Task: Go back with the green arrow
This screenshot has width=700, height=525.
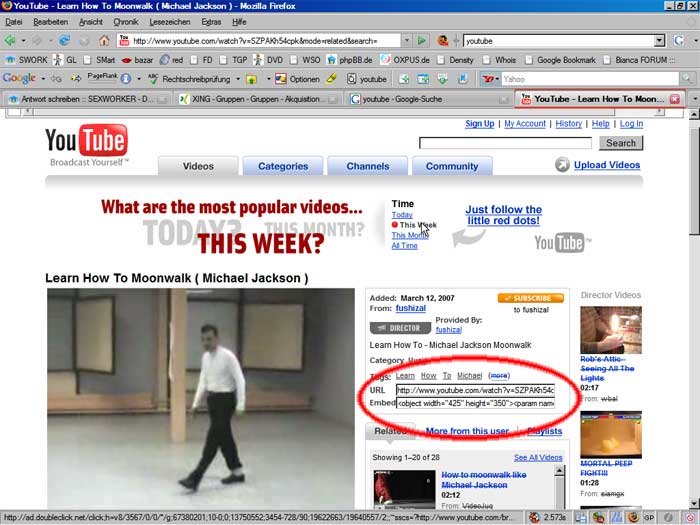Action: [x=10, y=41]
